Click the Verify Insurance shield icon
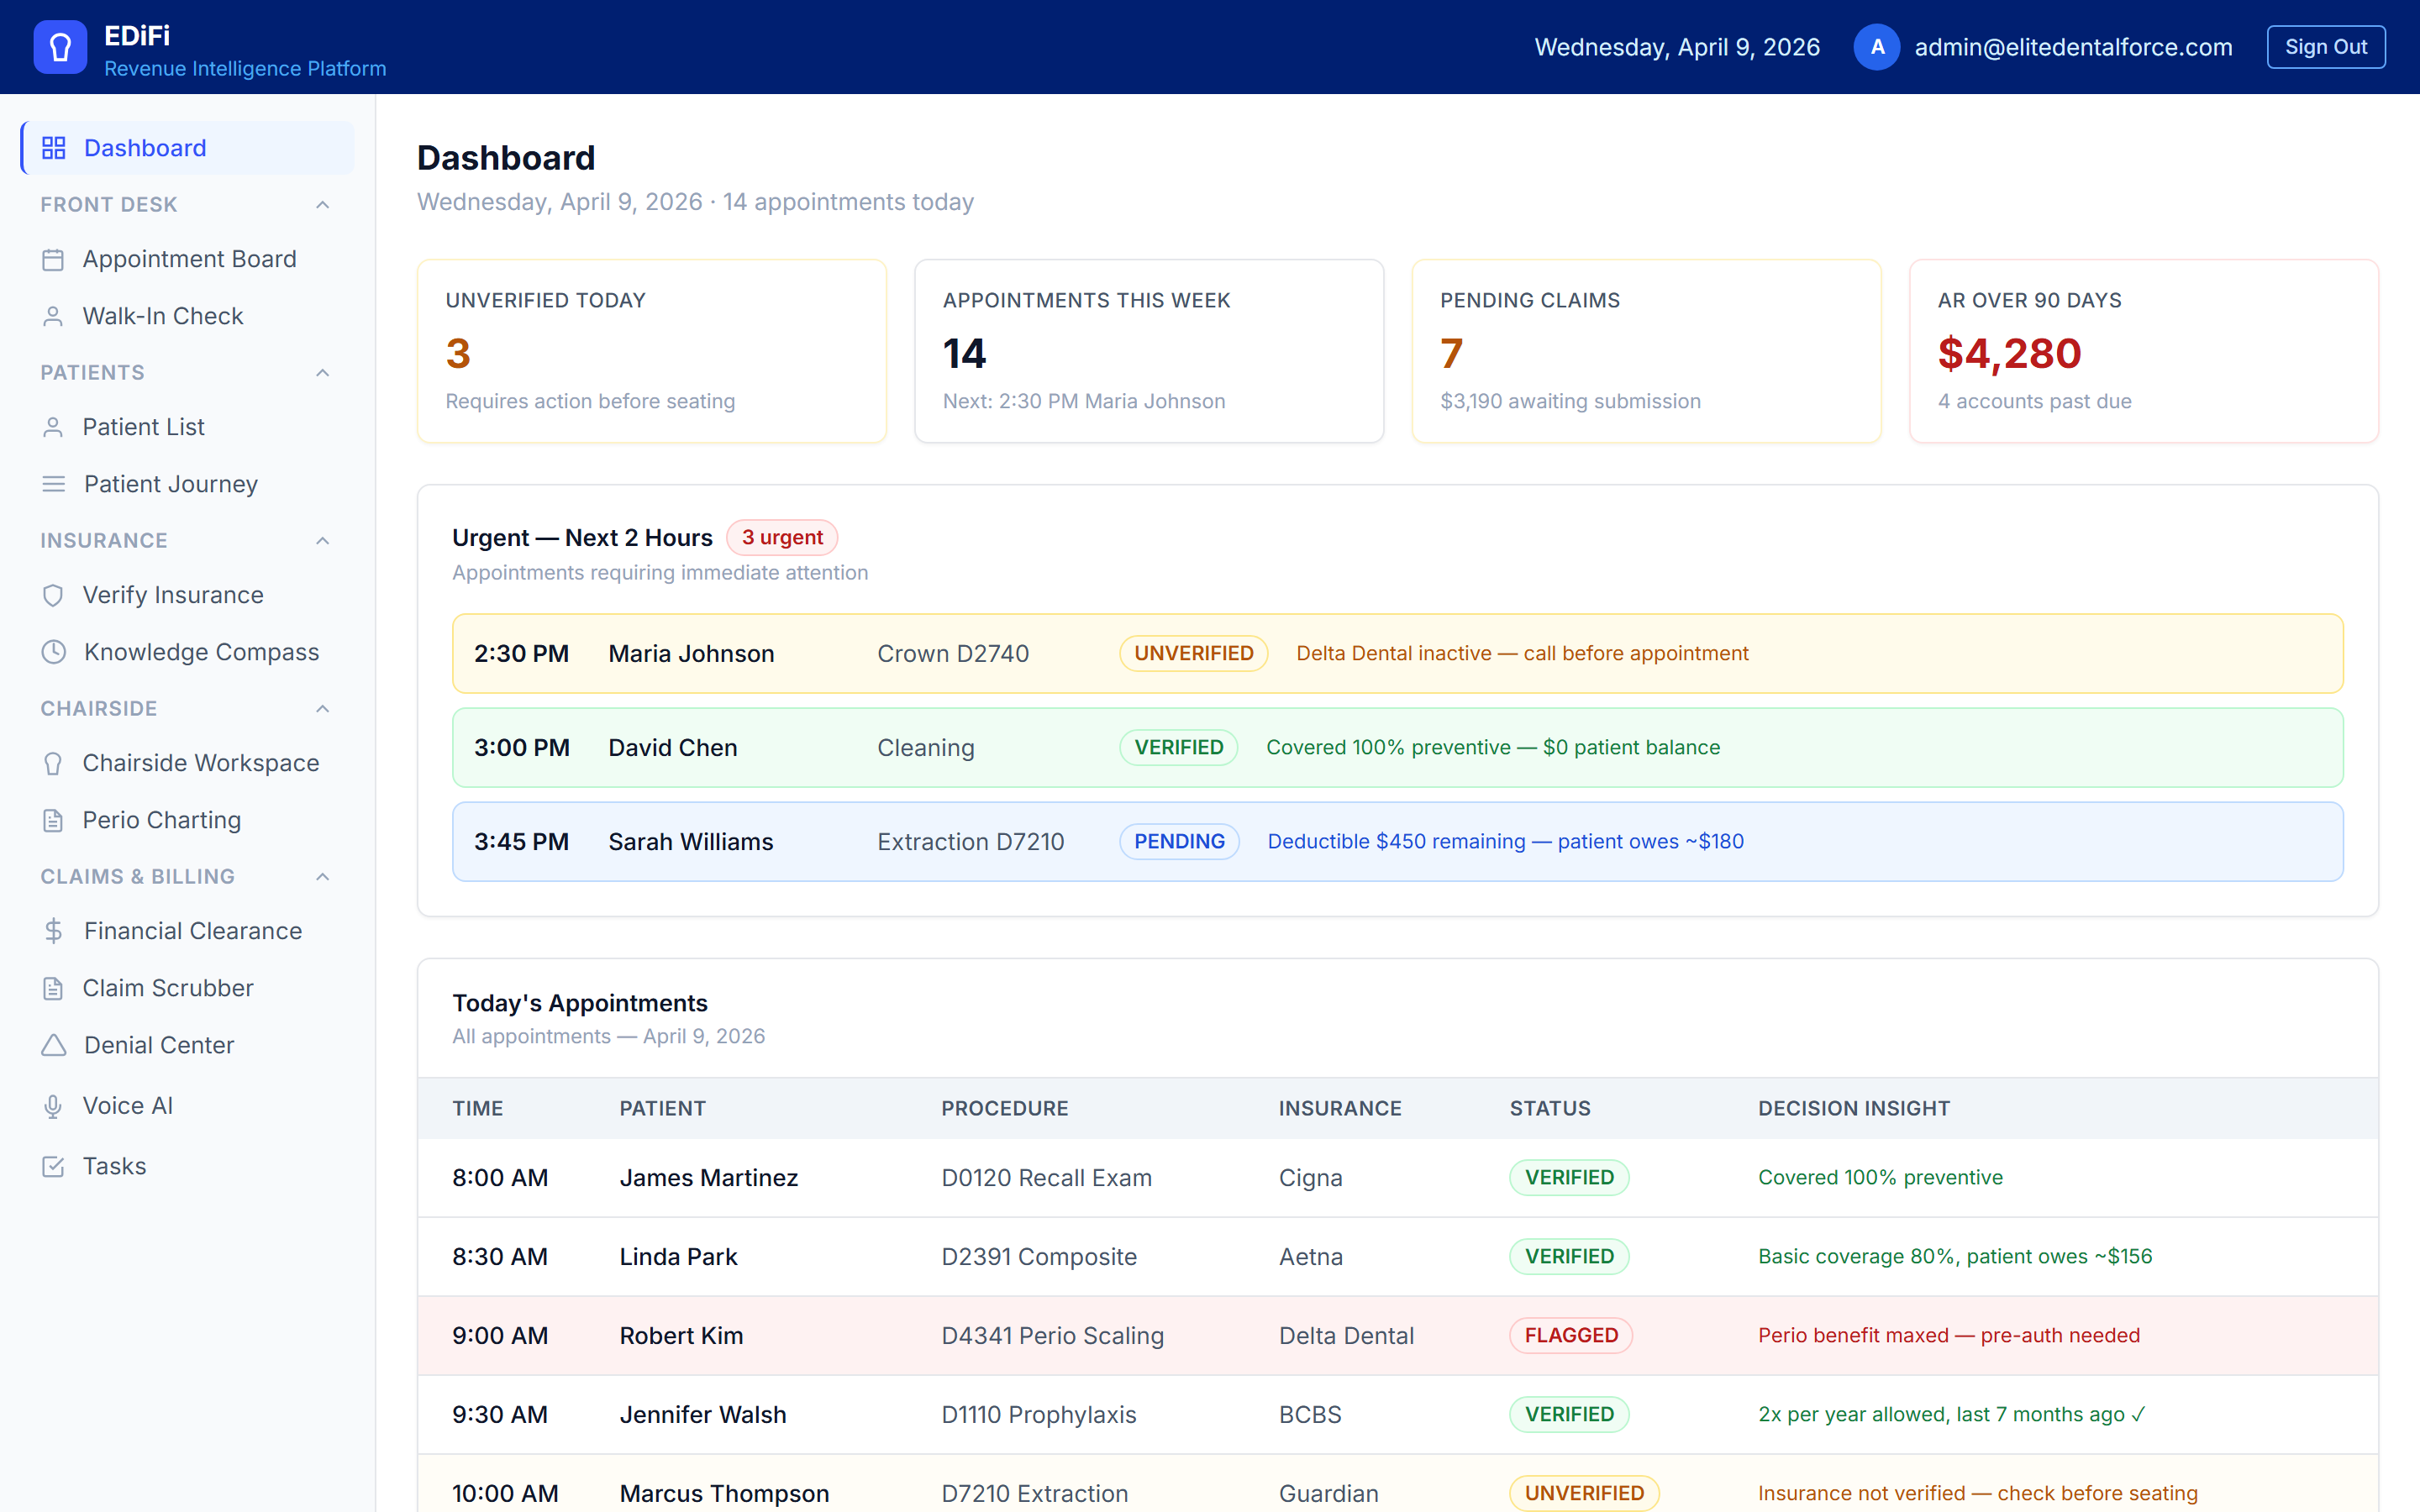 54,594
